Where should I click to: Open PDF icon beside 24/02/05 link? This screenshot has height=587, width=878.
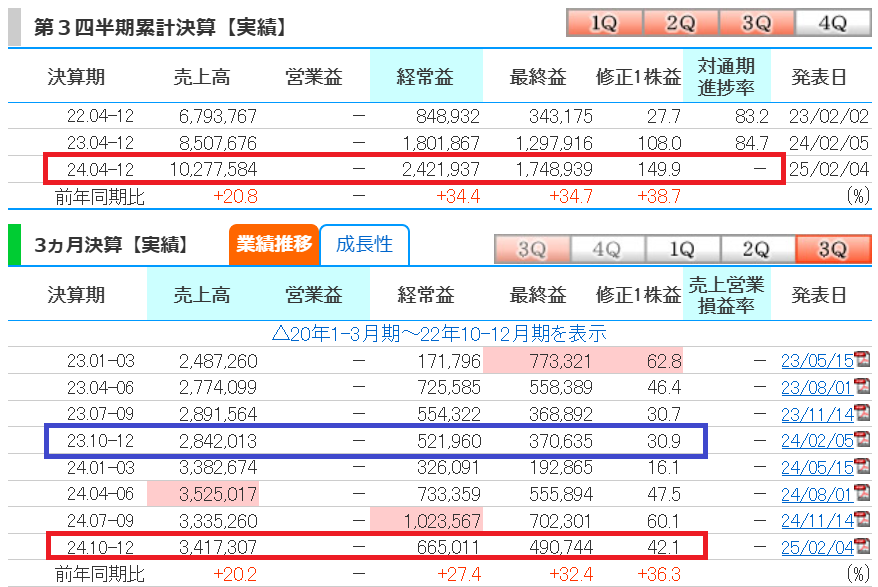click(862, 439)
